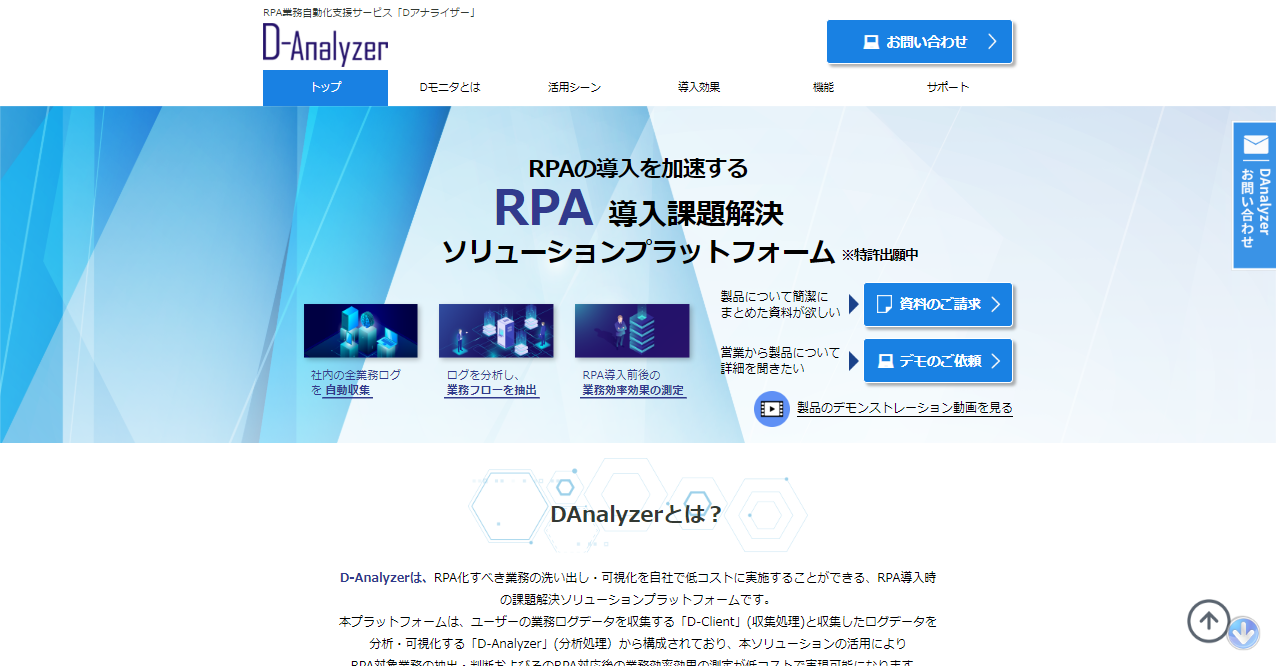The image size is (1276, 666).
Task: Click the envelope icon on side tab
Action: 1255,145
